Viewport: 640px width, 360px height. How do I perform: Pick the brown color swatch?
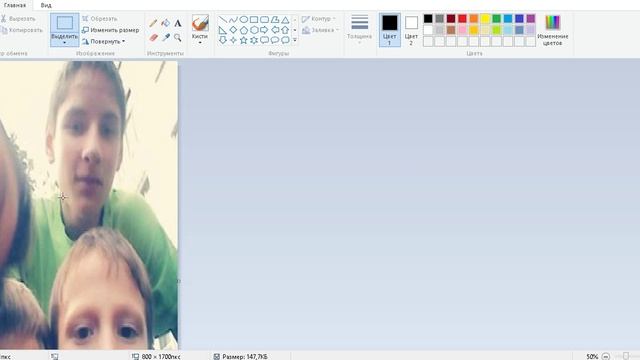point(451,30)
